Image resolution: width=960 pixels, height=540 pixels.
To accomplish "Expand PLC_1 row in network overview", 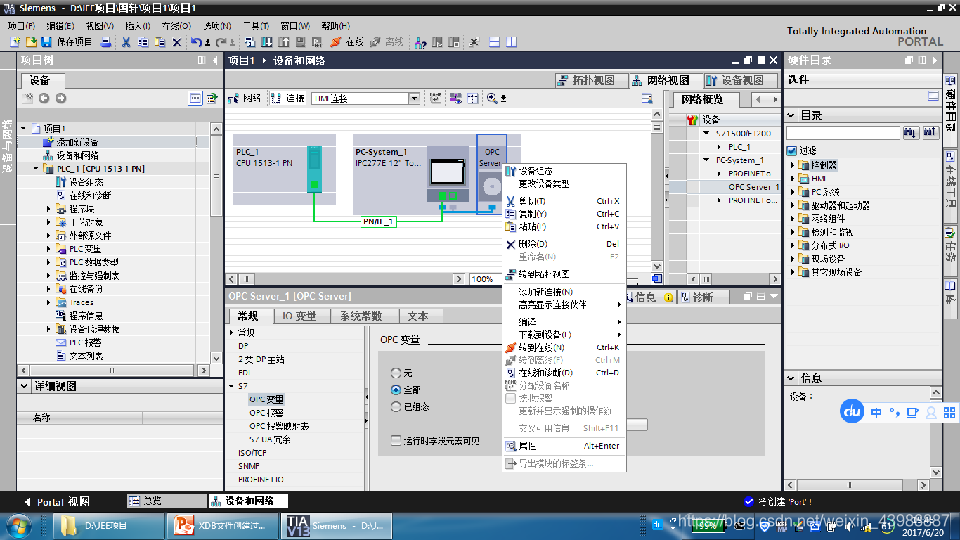I will pyautogui.click(x=719, y=147).
